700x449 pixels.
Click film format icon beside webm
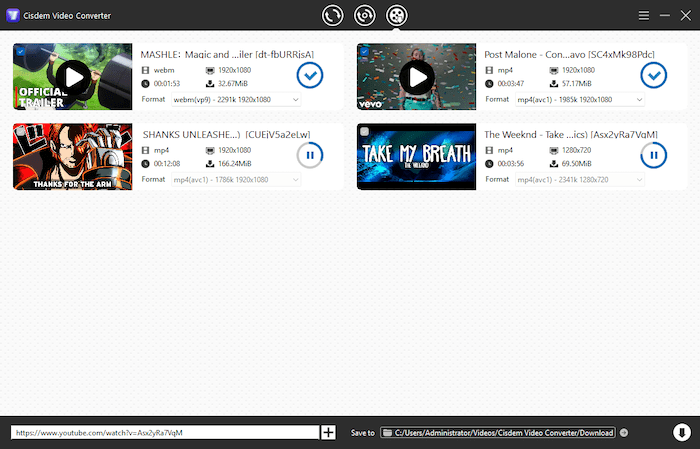145,70
